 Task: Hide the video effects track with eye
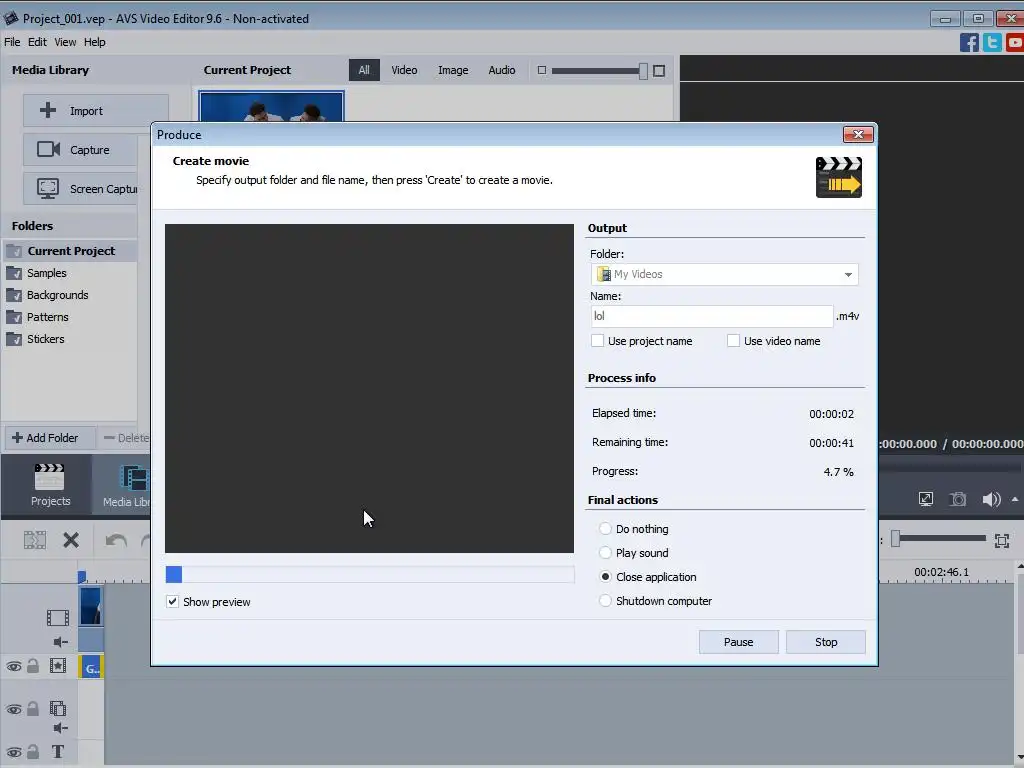tap(14, 666)
